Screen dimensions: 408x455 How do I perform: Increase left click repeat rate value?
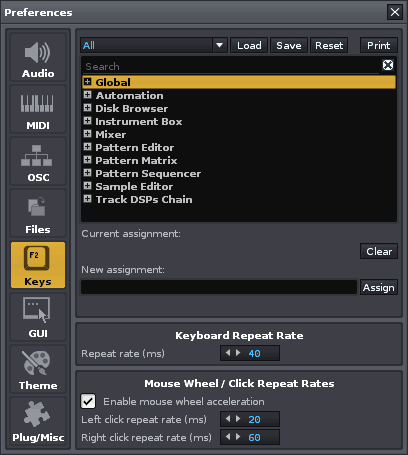(238, 419)
